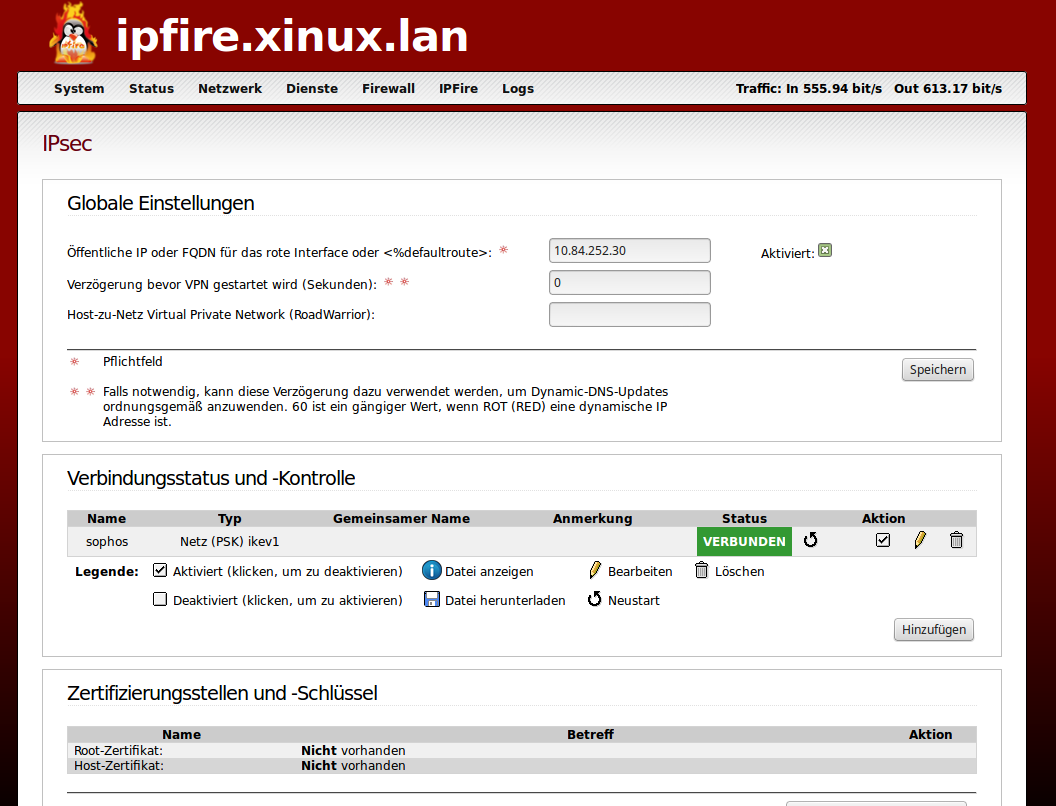Viewport: 1056px width, 806px height.
Task: Open the System menu
Action: [x=79, y=88]
